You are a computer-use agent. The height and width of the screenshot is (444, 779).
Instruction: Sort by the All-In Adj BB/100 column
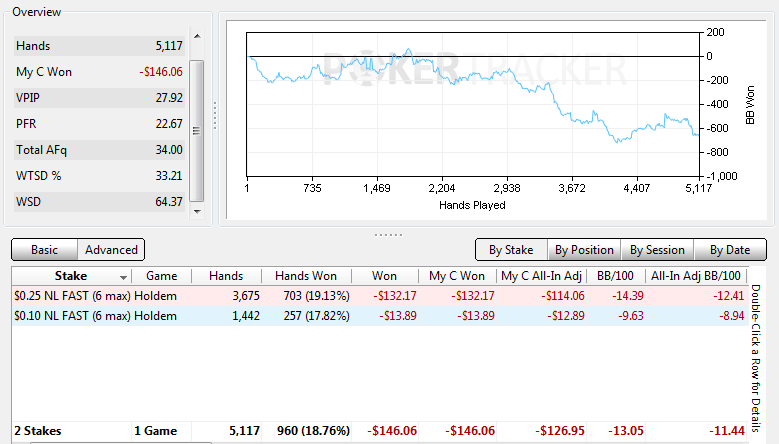[x=696, y=276]
